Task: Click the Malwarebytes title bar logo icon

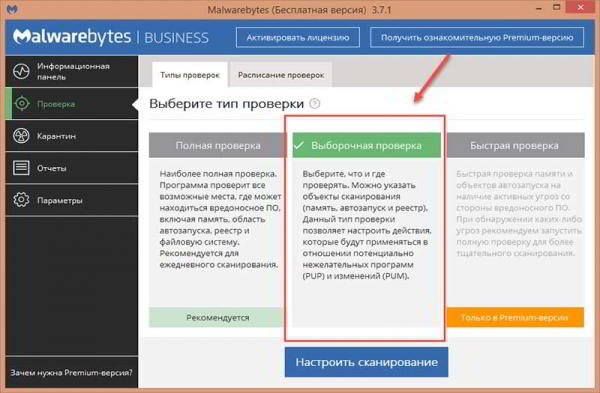Action: click(12, 9)
